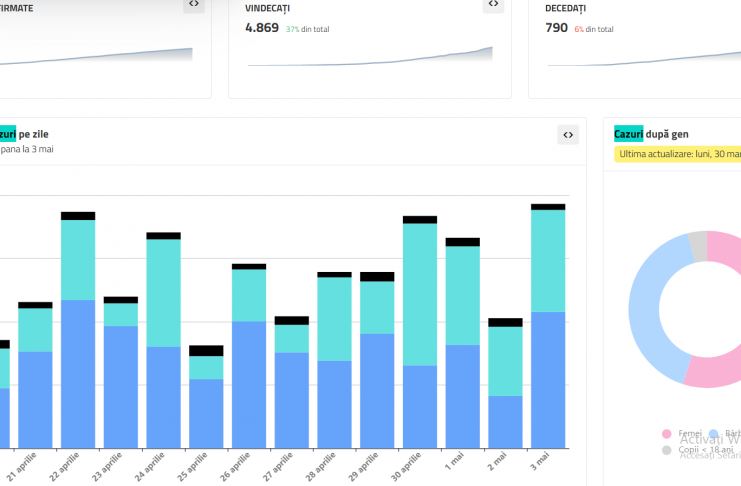The height and width of the screenshot is (486, 741).
Task: Toggle Copii < 18 ani legend entry
Action: click(x=700, y=450)
